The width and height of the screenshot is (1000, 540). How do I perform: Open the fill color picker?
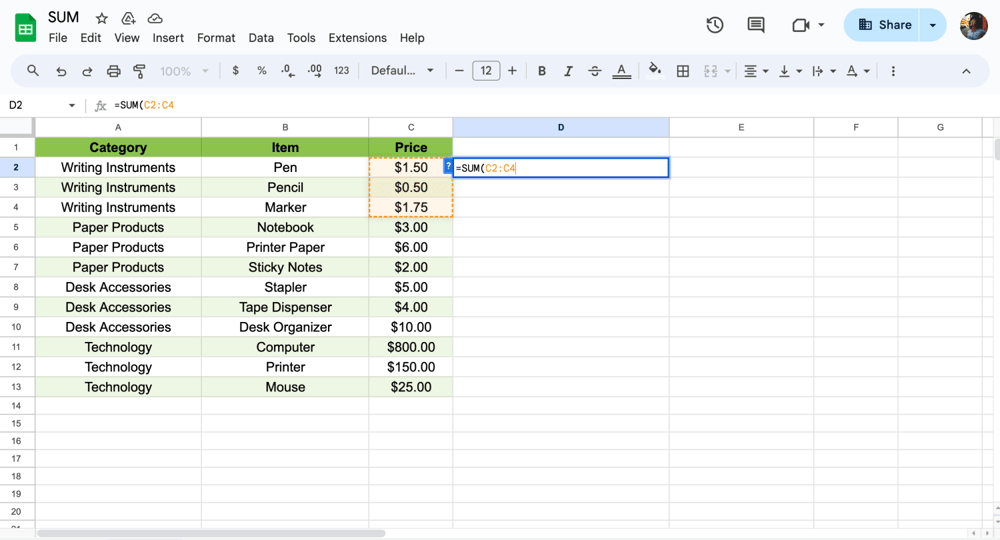pyautogui.click(x=655, y=71)
